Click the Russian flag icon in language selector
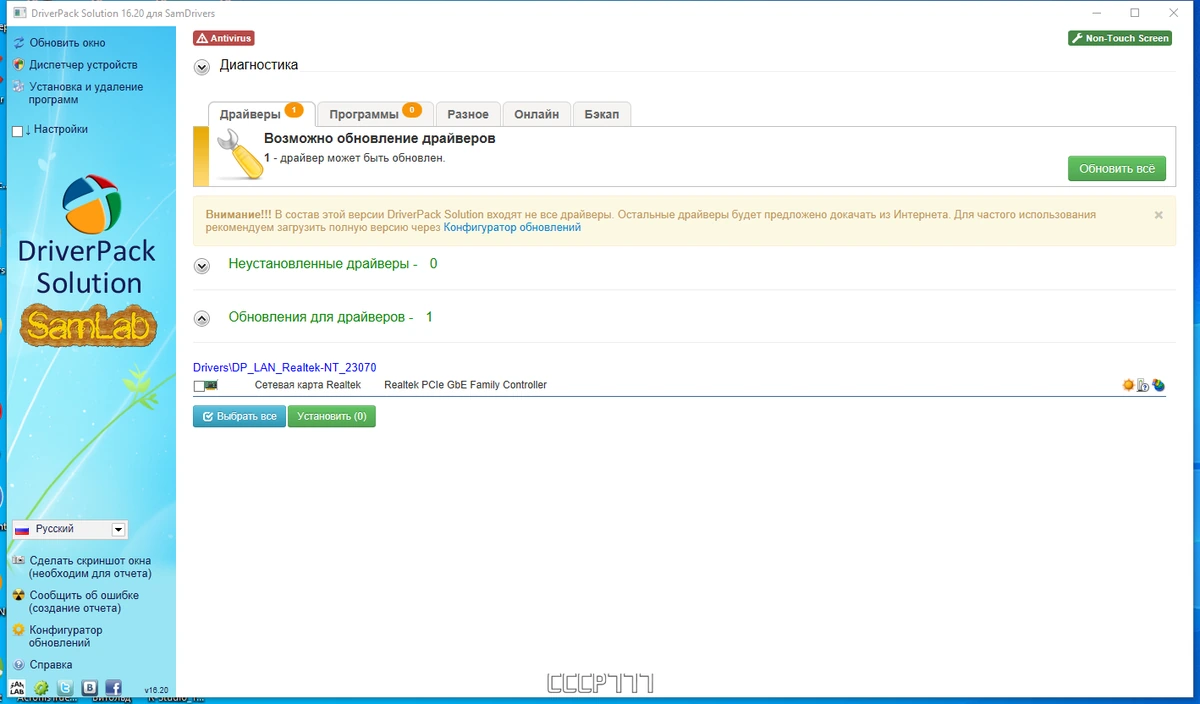Image resolution: width=1200 pixels, height=704 pixels. (22, 529)
